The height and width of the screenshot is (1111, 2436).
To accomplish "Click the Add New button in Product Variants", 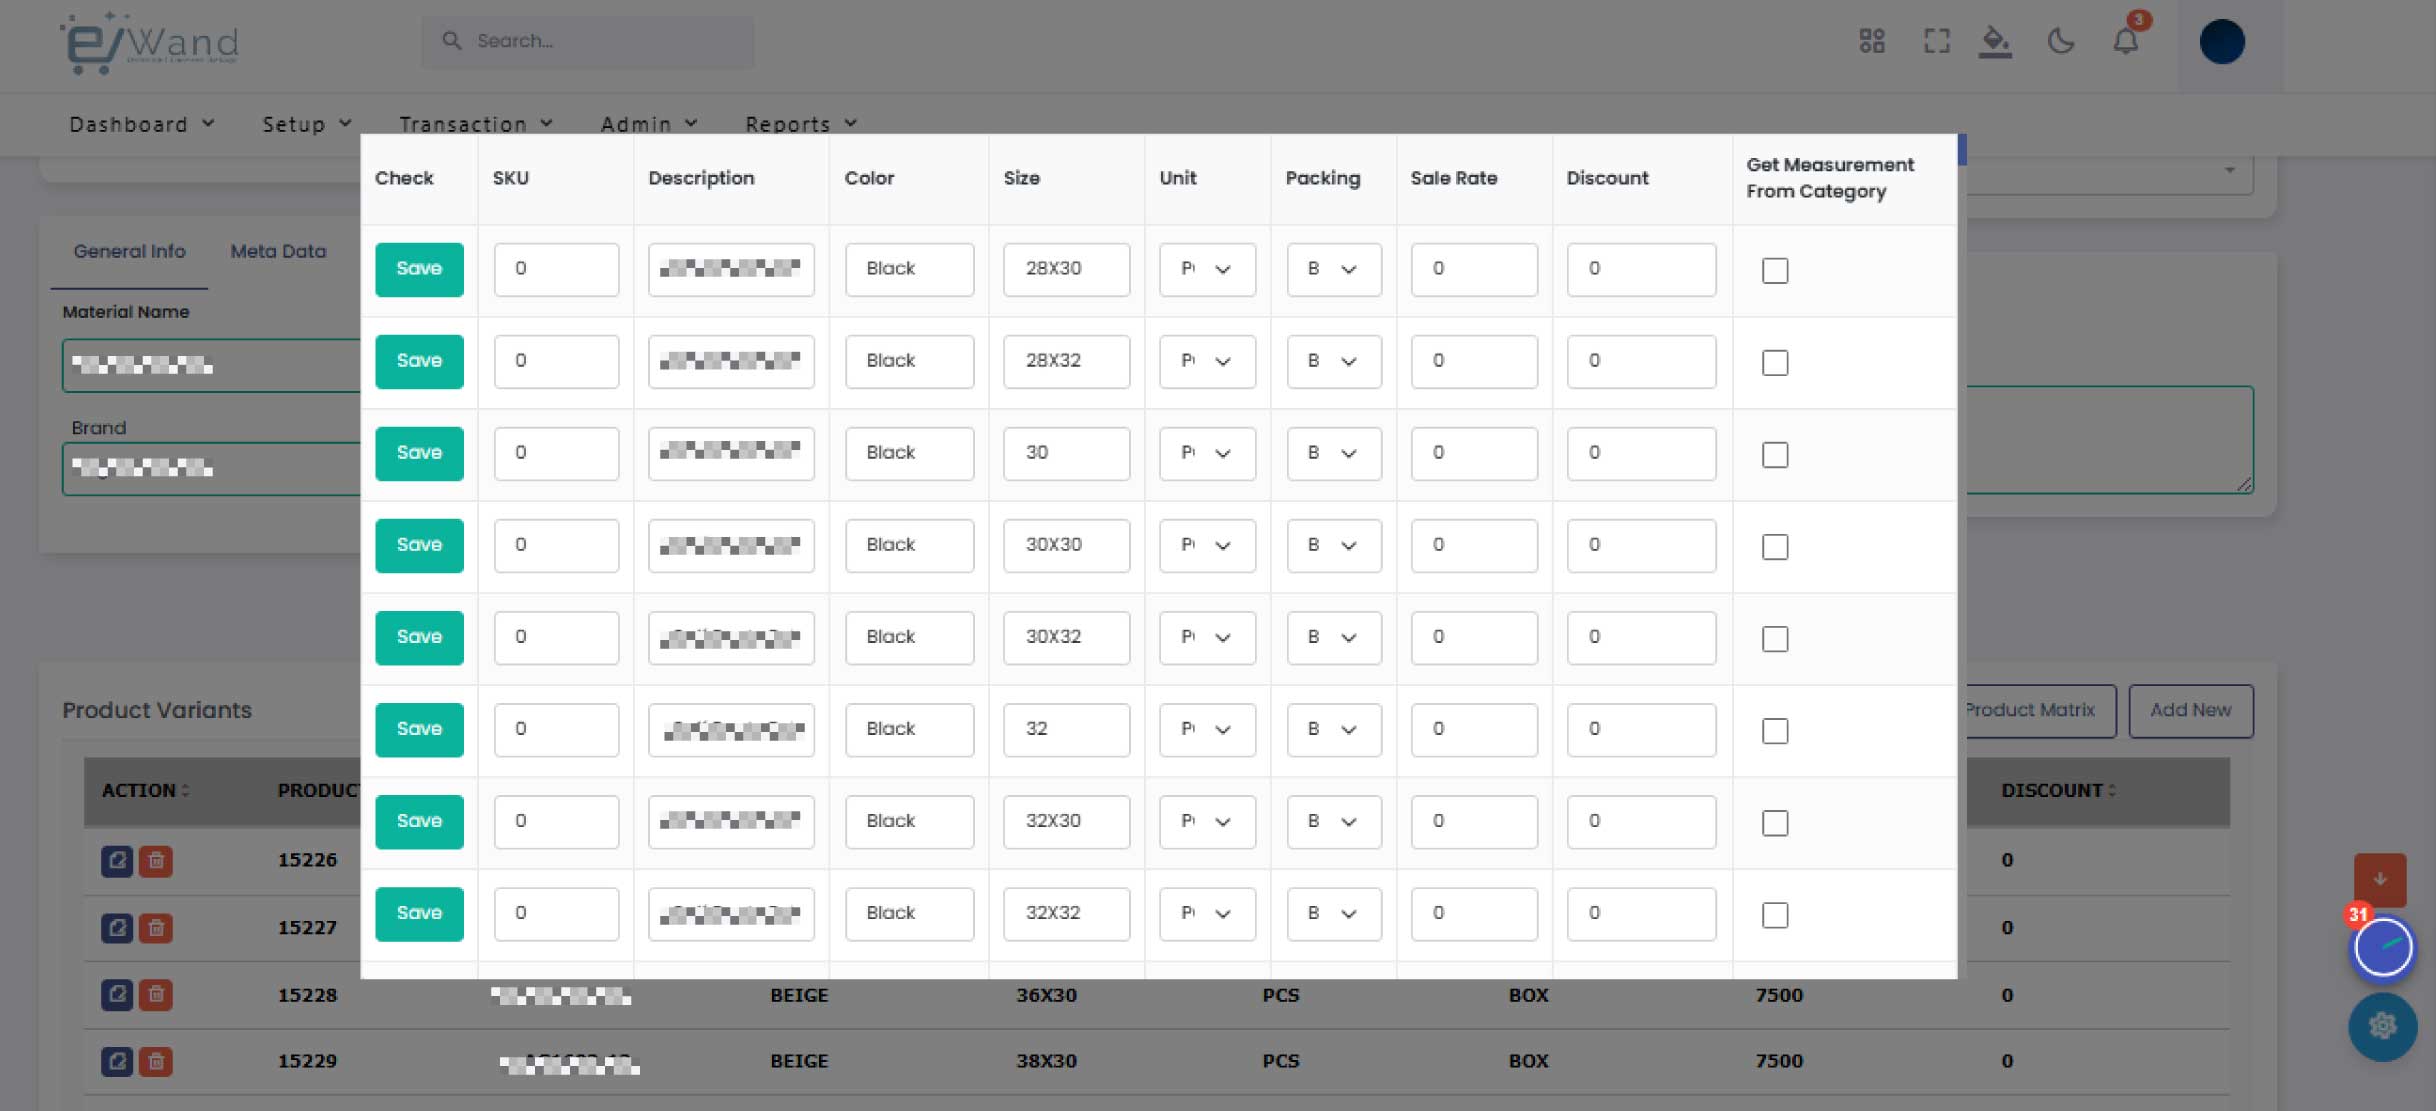I will [x=2190, y=710].
